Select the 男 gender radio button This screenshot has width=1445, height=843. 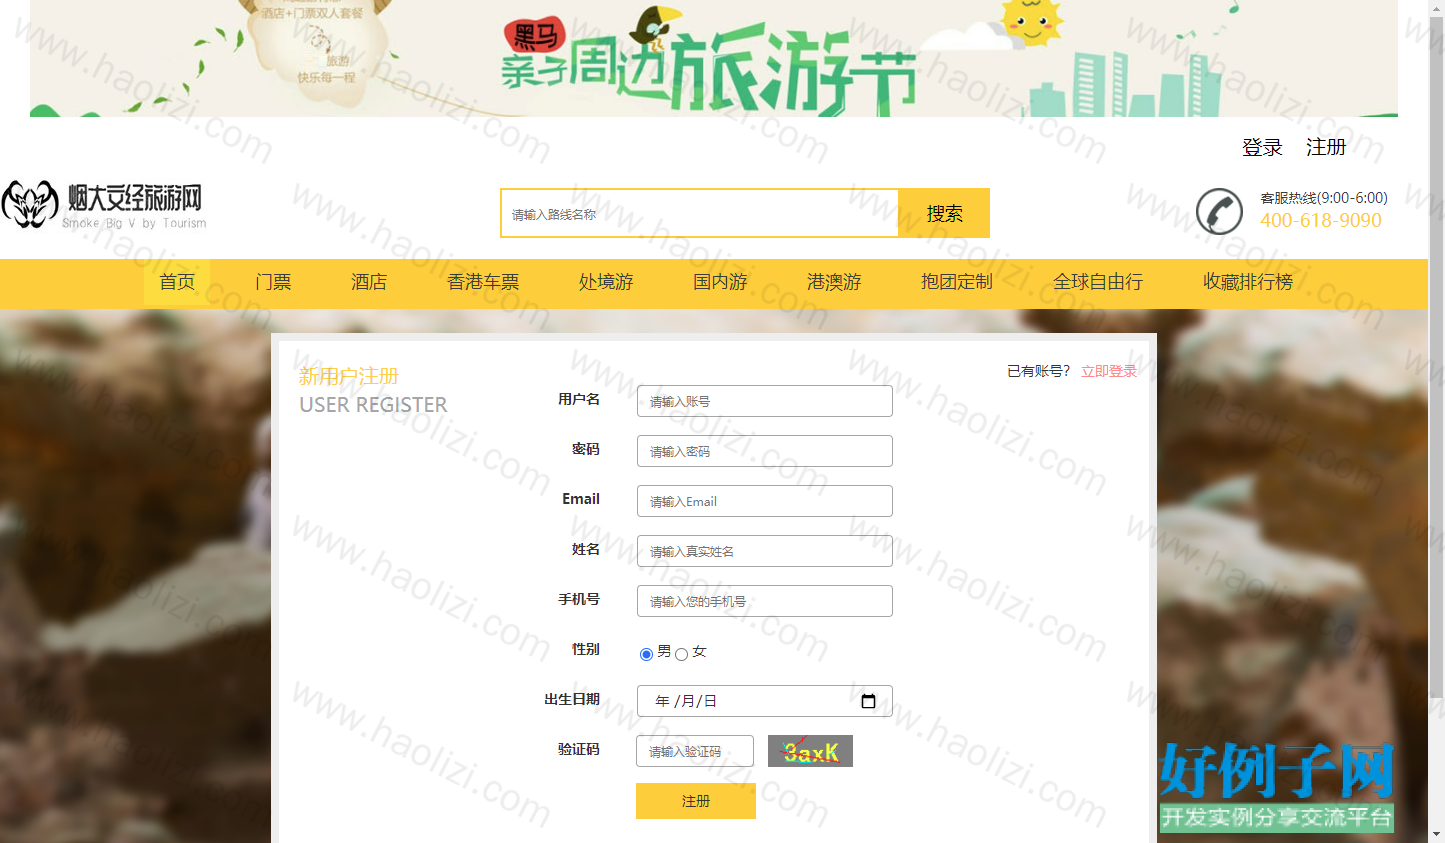pos(646,654)
